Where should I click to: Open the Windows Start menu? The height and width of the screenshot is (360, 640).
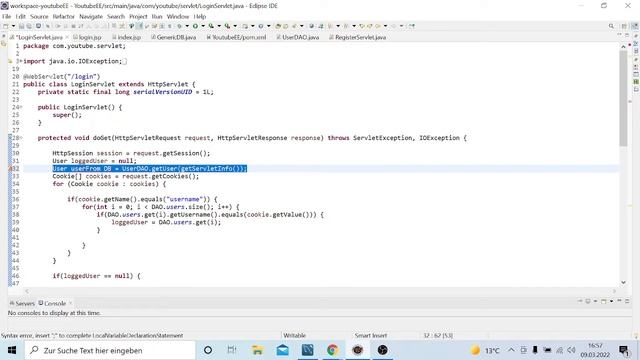[12, 350]
